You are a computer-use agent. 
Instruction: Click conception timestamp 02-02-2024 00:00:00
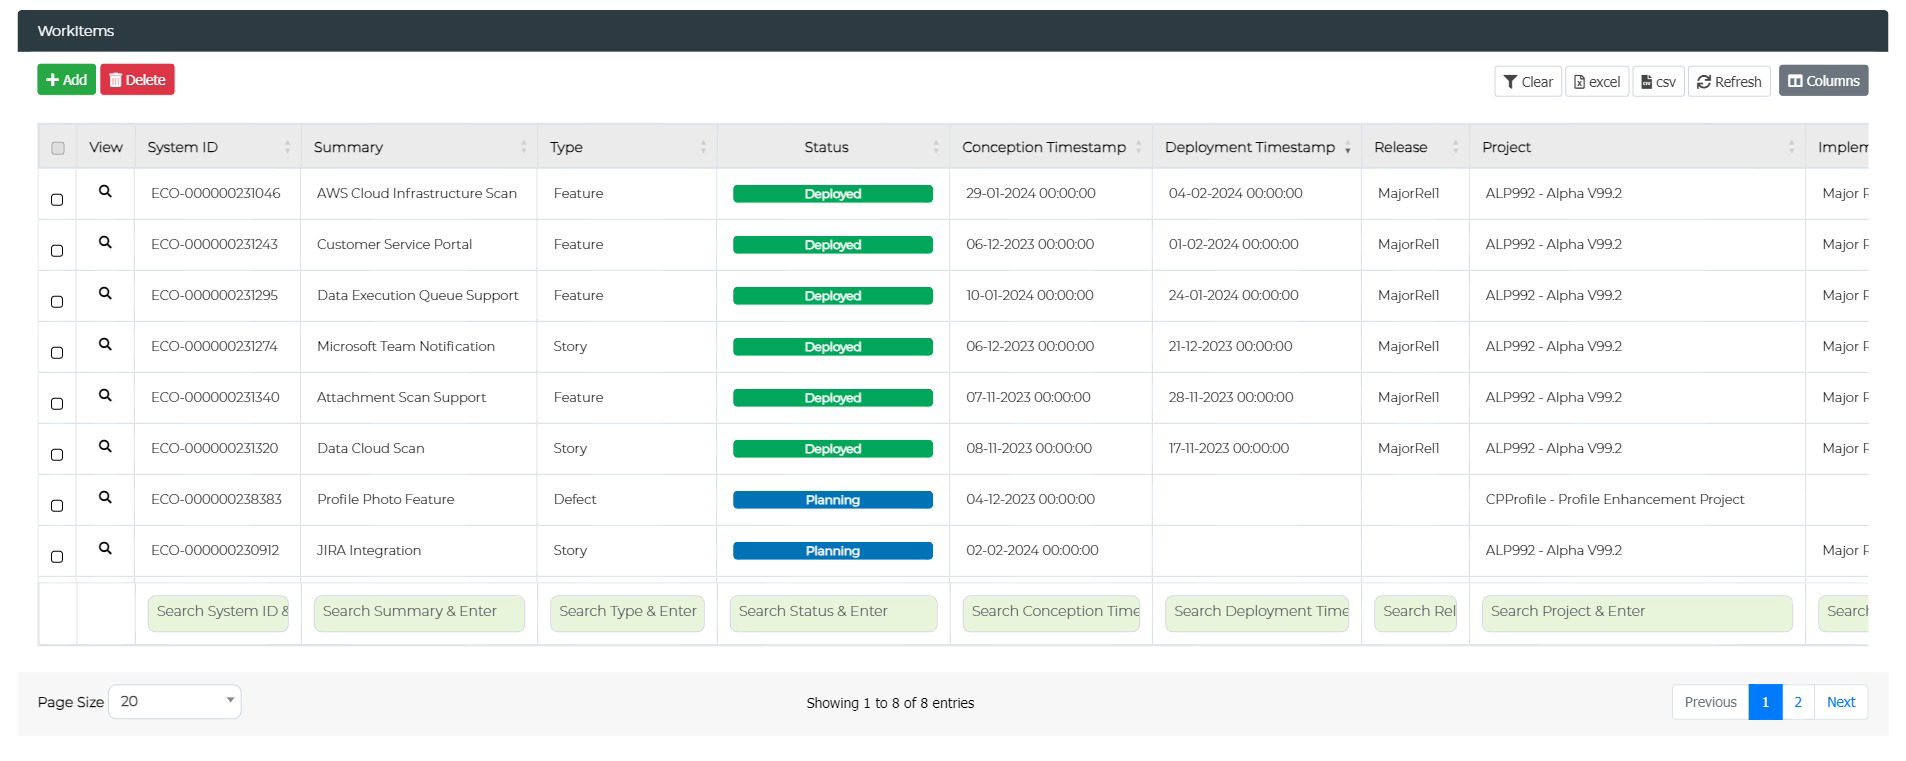click(x=1032, y=550)
